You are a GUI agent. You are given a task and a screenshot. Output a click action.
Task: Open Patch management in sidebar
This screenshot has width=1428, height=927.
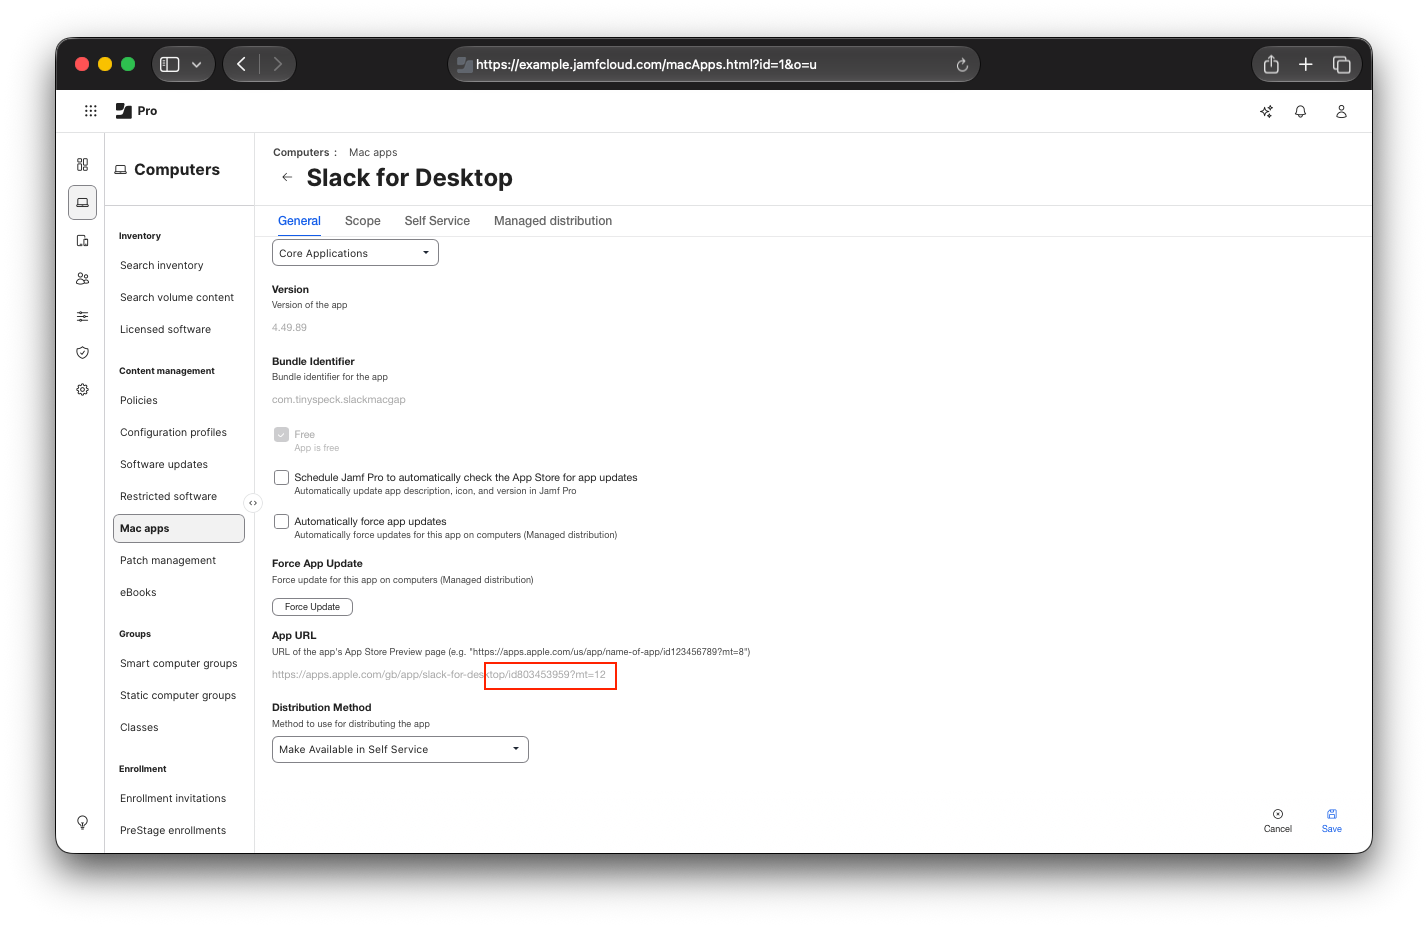pos(168,560)
